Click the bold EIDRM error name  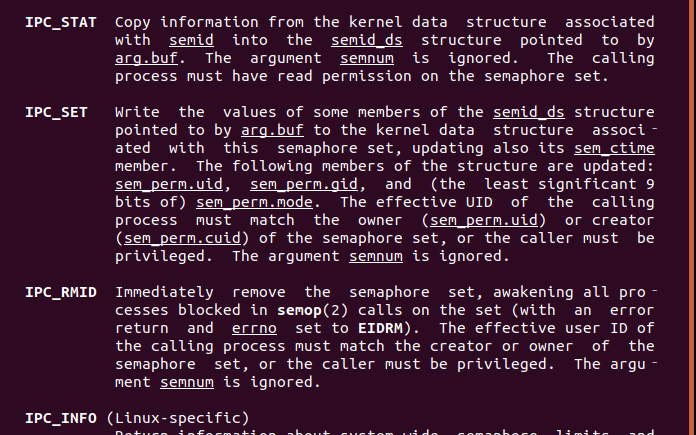point(380,328)
